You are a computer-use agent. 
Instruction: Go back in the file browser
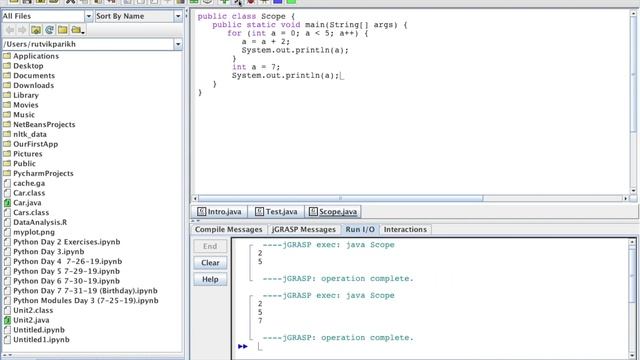(x=10, y=30)
